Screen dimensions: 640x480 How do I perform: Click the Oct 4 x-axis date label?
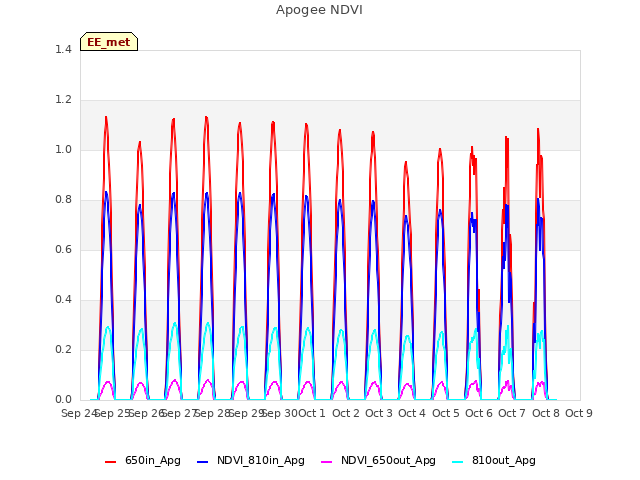tap(412, 413)
